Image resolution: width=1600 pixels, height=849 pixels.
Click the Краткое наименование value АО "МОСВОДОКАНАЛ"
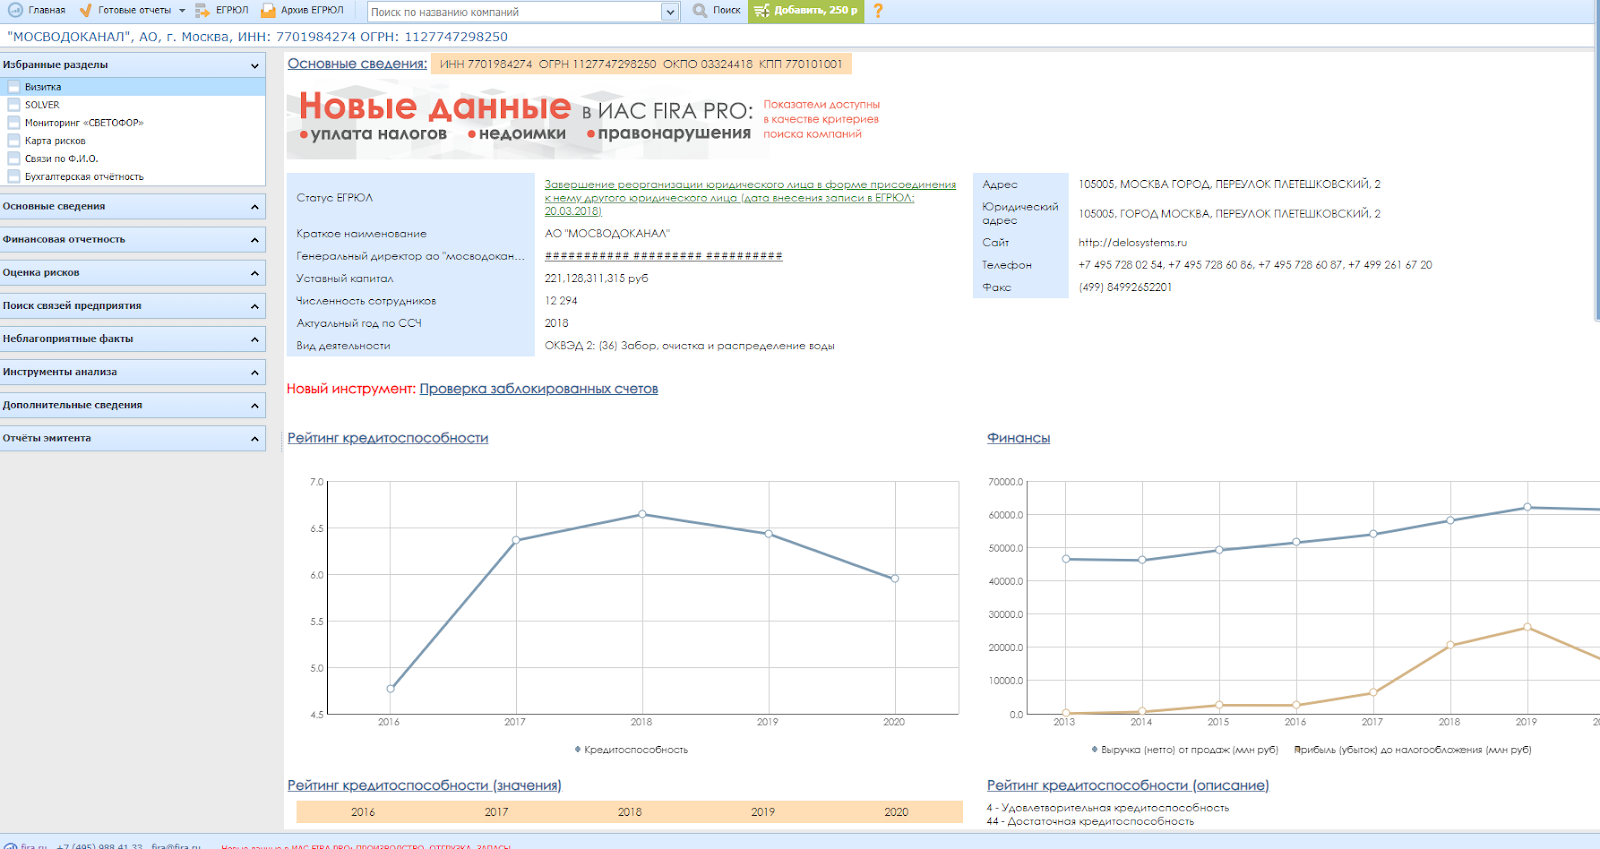tap(607, 233)
